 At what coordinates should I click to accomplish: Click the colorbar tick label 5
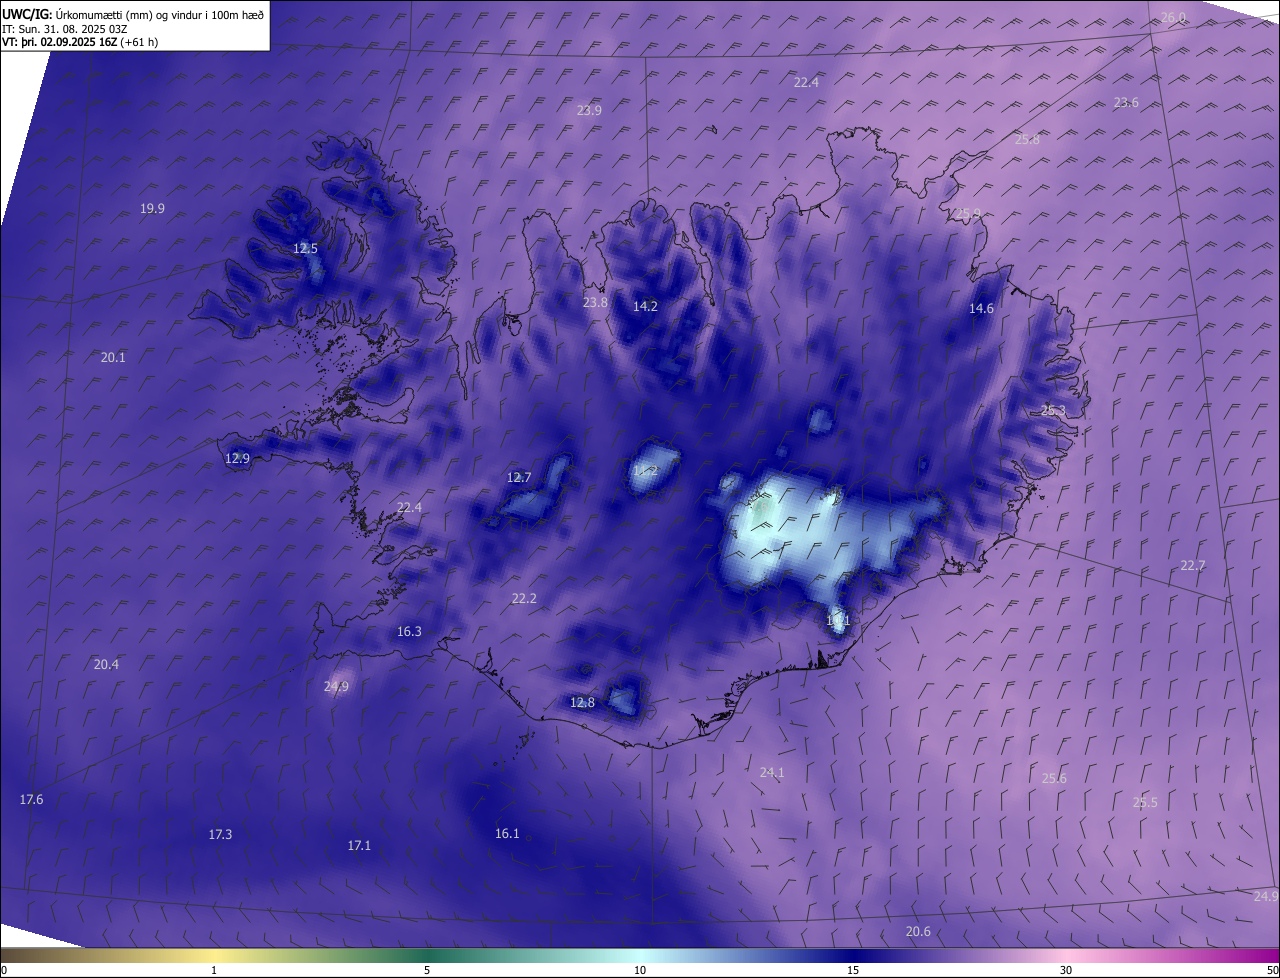pyautogui.click(x=427, y=970)
